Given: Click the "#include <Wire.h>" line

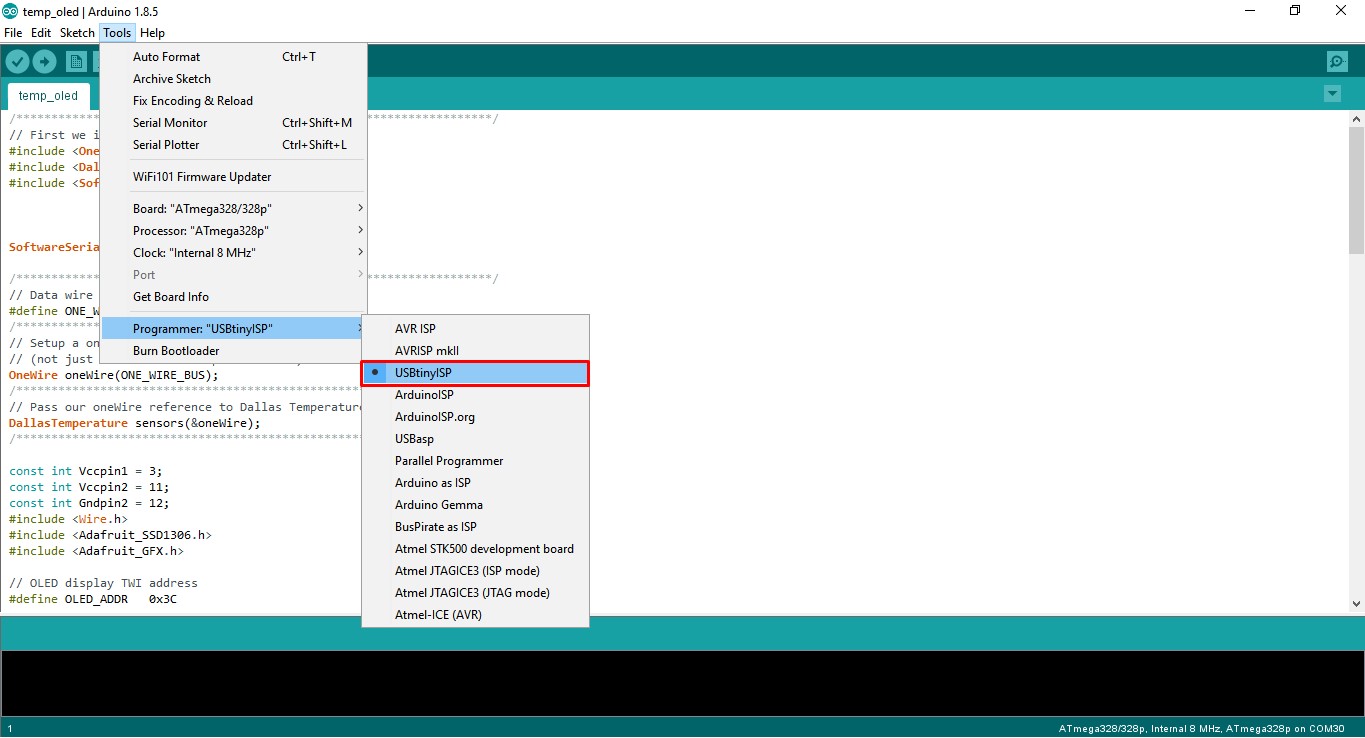Looking at the screenshot, I should pos(68,519).
